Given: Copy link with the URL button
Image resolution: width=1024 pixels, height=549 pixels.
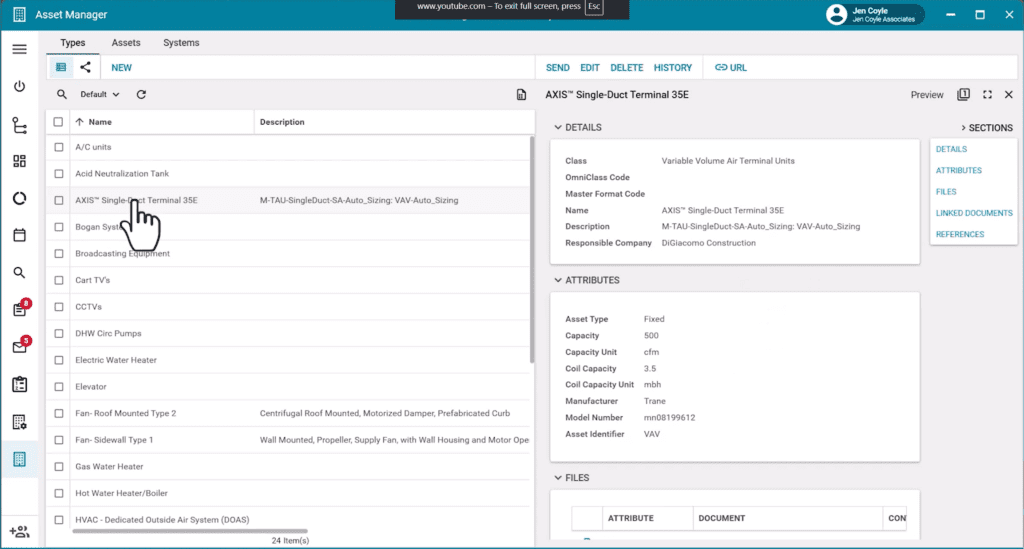Looking at the screenshot, I should (x=731, y=67).
